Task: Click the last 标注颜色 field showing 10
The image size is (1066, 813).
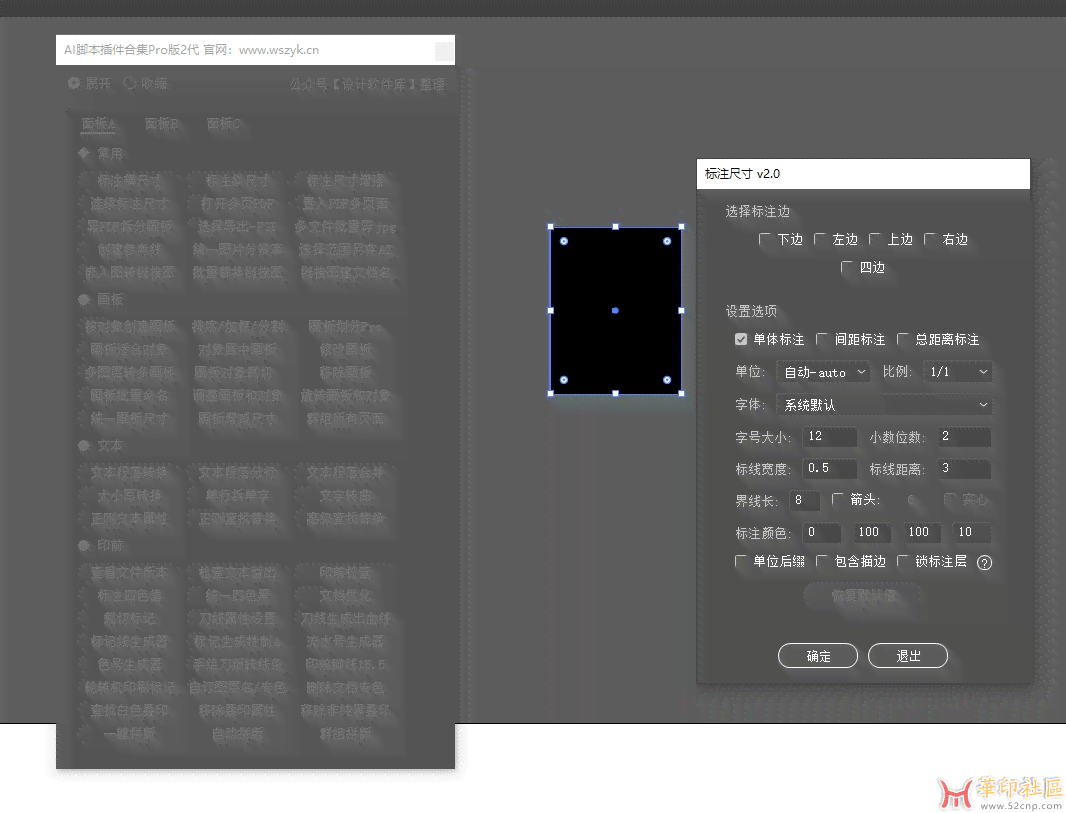Action: click(x=972, y=532)
